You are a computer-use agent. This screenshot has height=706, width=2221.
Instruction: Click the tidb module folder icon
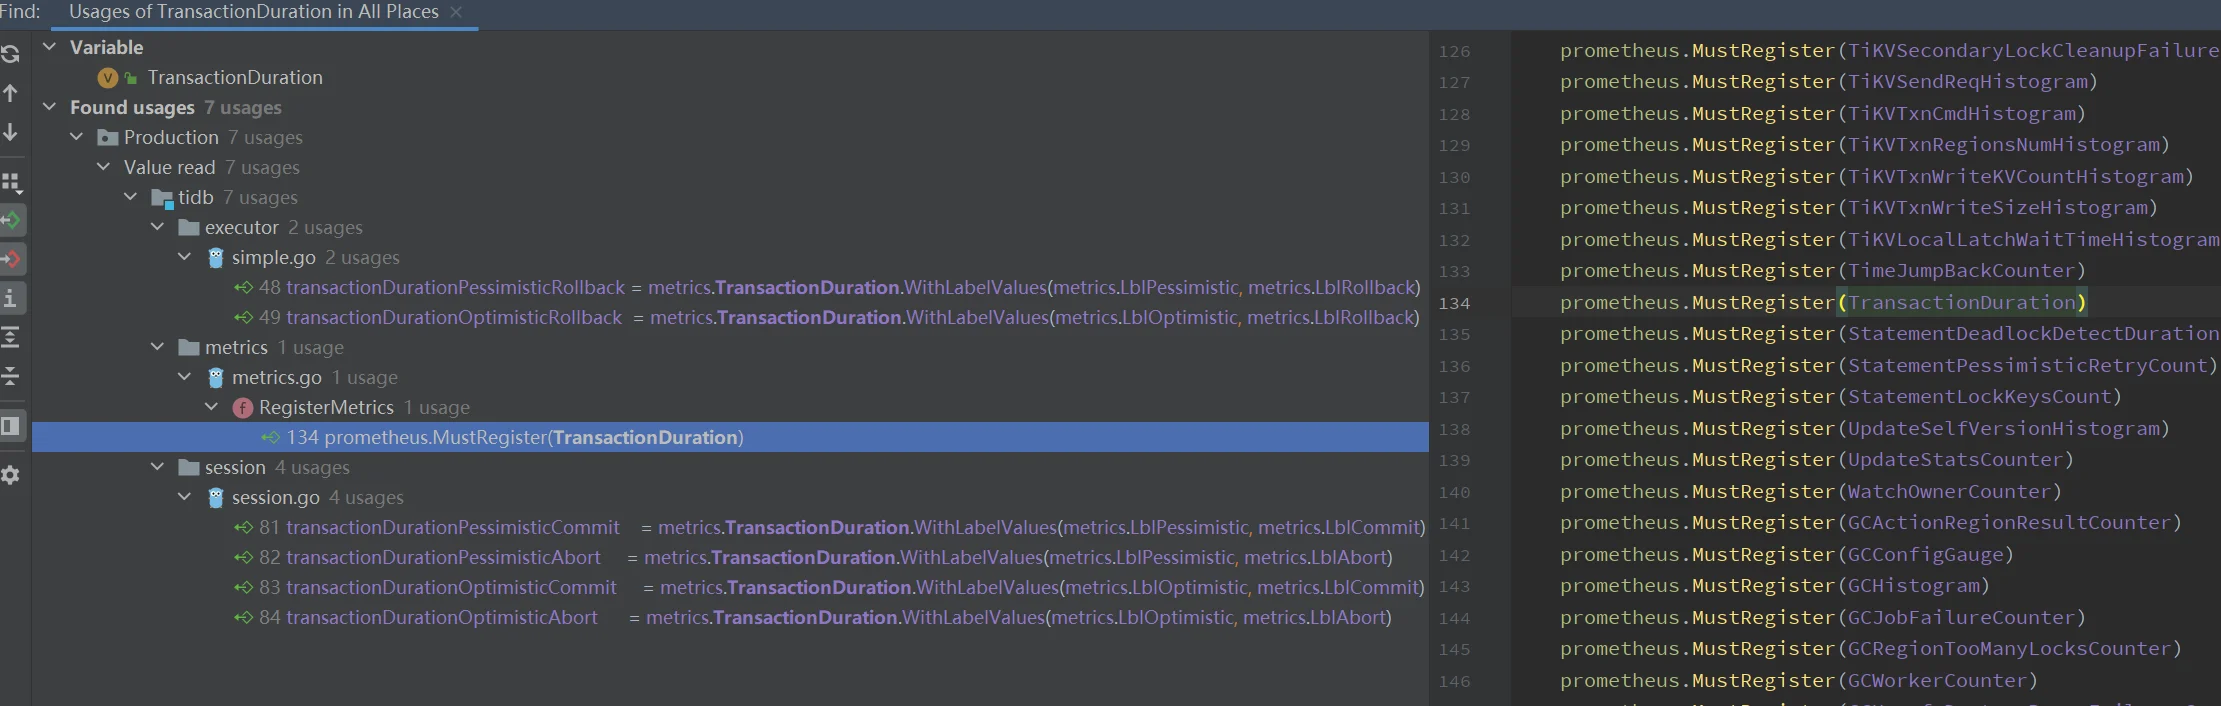[x=162, y=198]
